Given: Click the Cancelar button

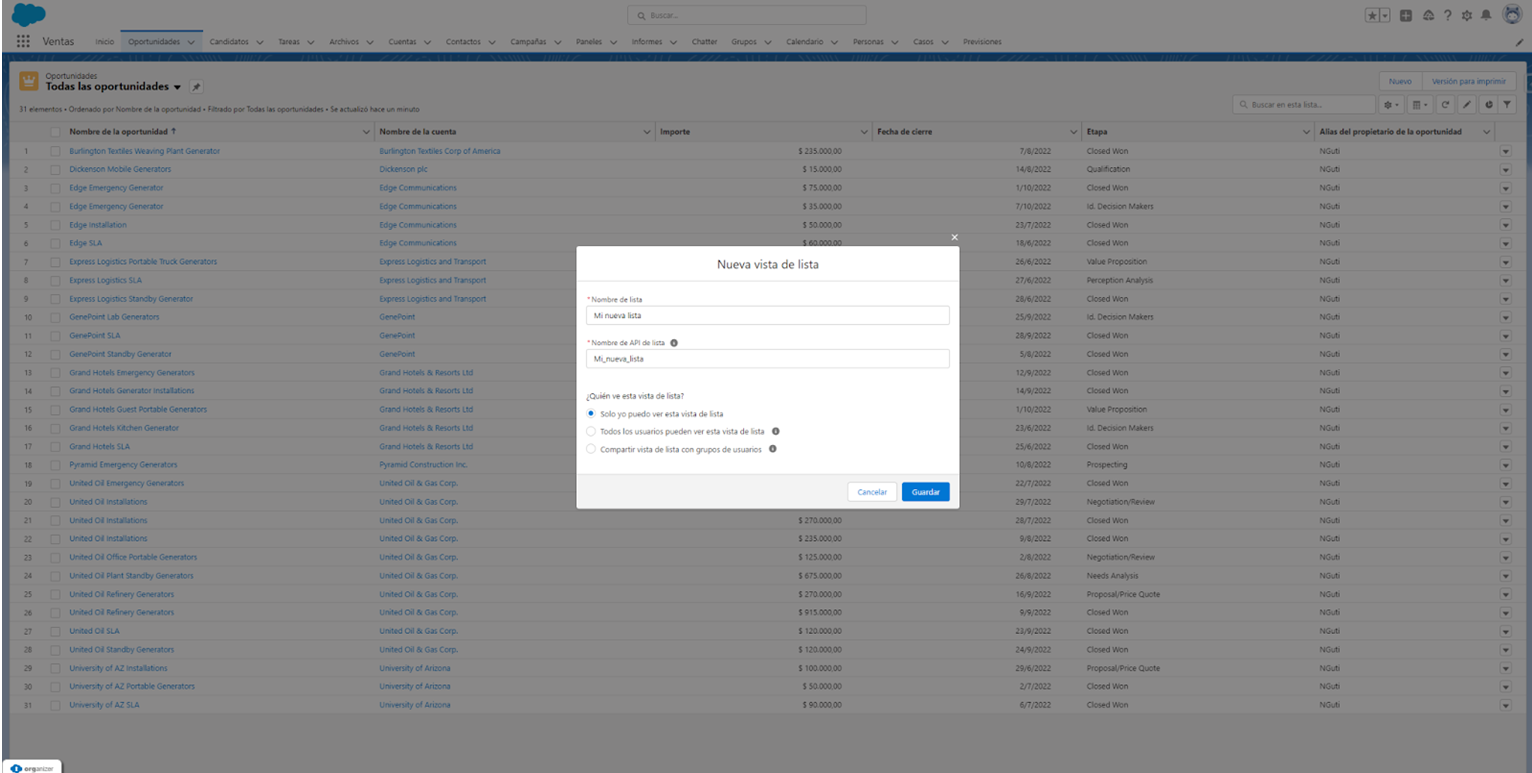Looking at the screenshot, I should coord(872,492).
